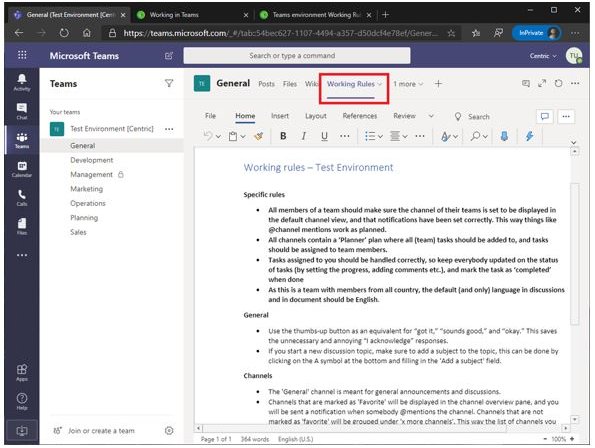
Task: Click the Word Search tell-me field
Action: 472,116
